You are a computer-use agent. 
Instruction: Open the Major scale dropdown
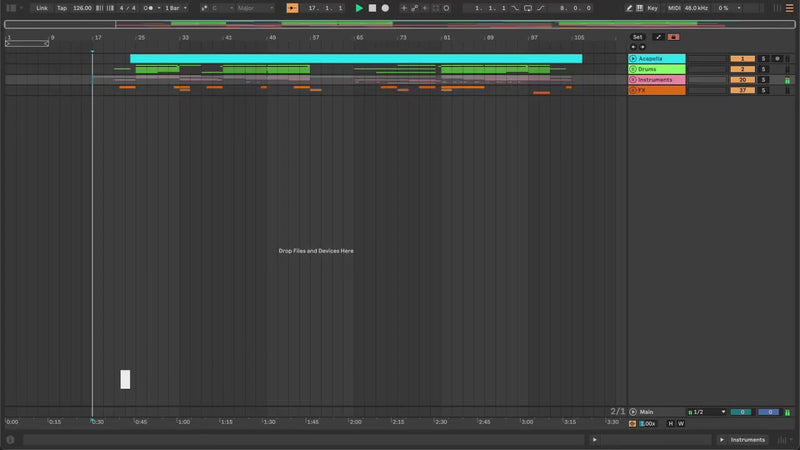[x=255, y=8]
